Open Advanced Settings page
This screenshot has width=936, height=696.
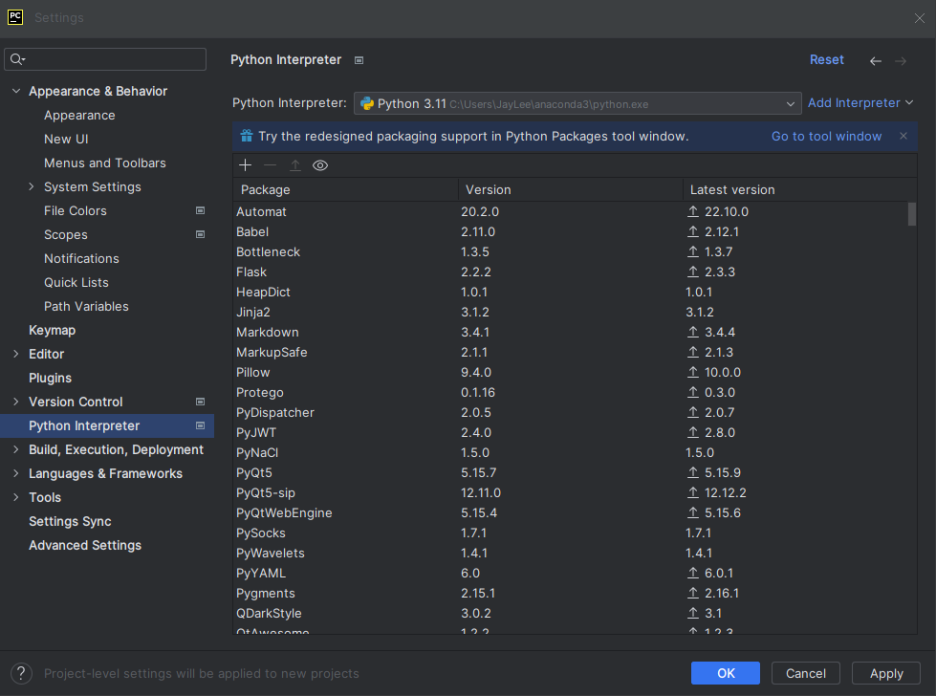pos(85,545)
